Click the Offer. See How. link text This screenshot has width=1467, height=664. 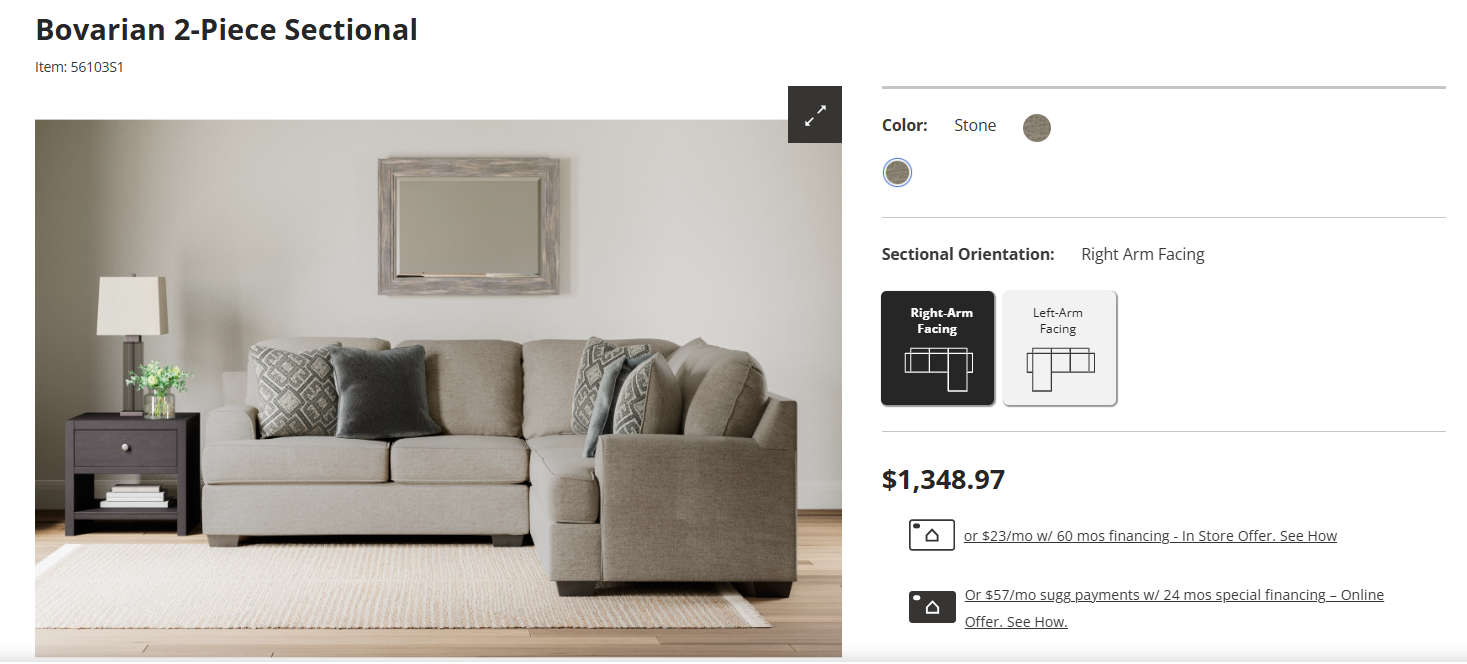(x=1016, y=622)
